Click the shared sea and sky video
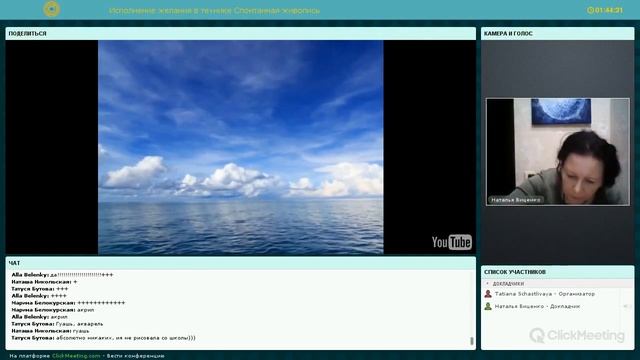Image resolution: width=640 pixels, height=360 pixels. pos(240,147)
